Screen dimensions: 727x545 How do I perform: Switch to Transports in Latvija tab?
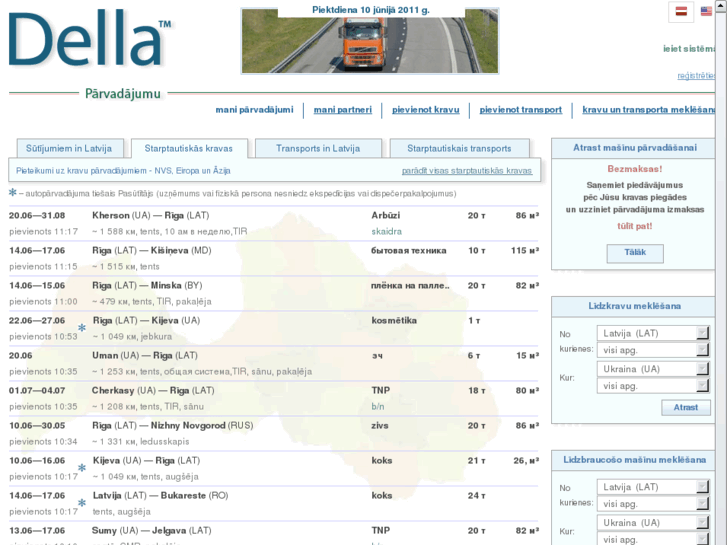click(318, 148)
